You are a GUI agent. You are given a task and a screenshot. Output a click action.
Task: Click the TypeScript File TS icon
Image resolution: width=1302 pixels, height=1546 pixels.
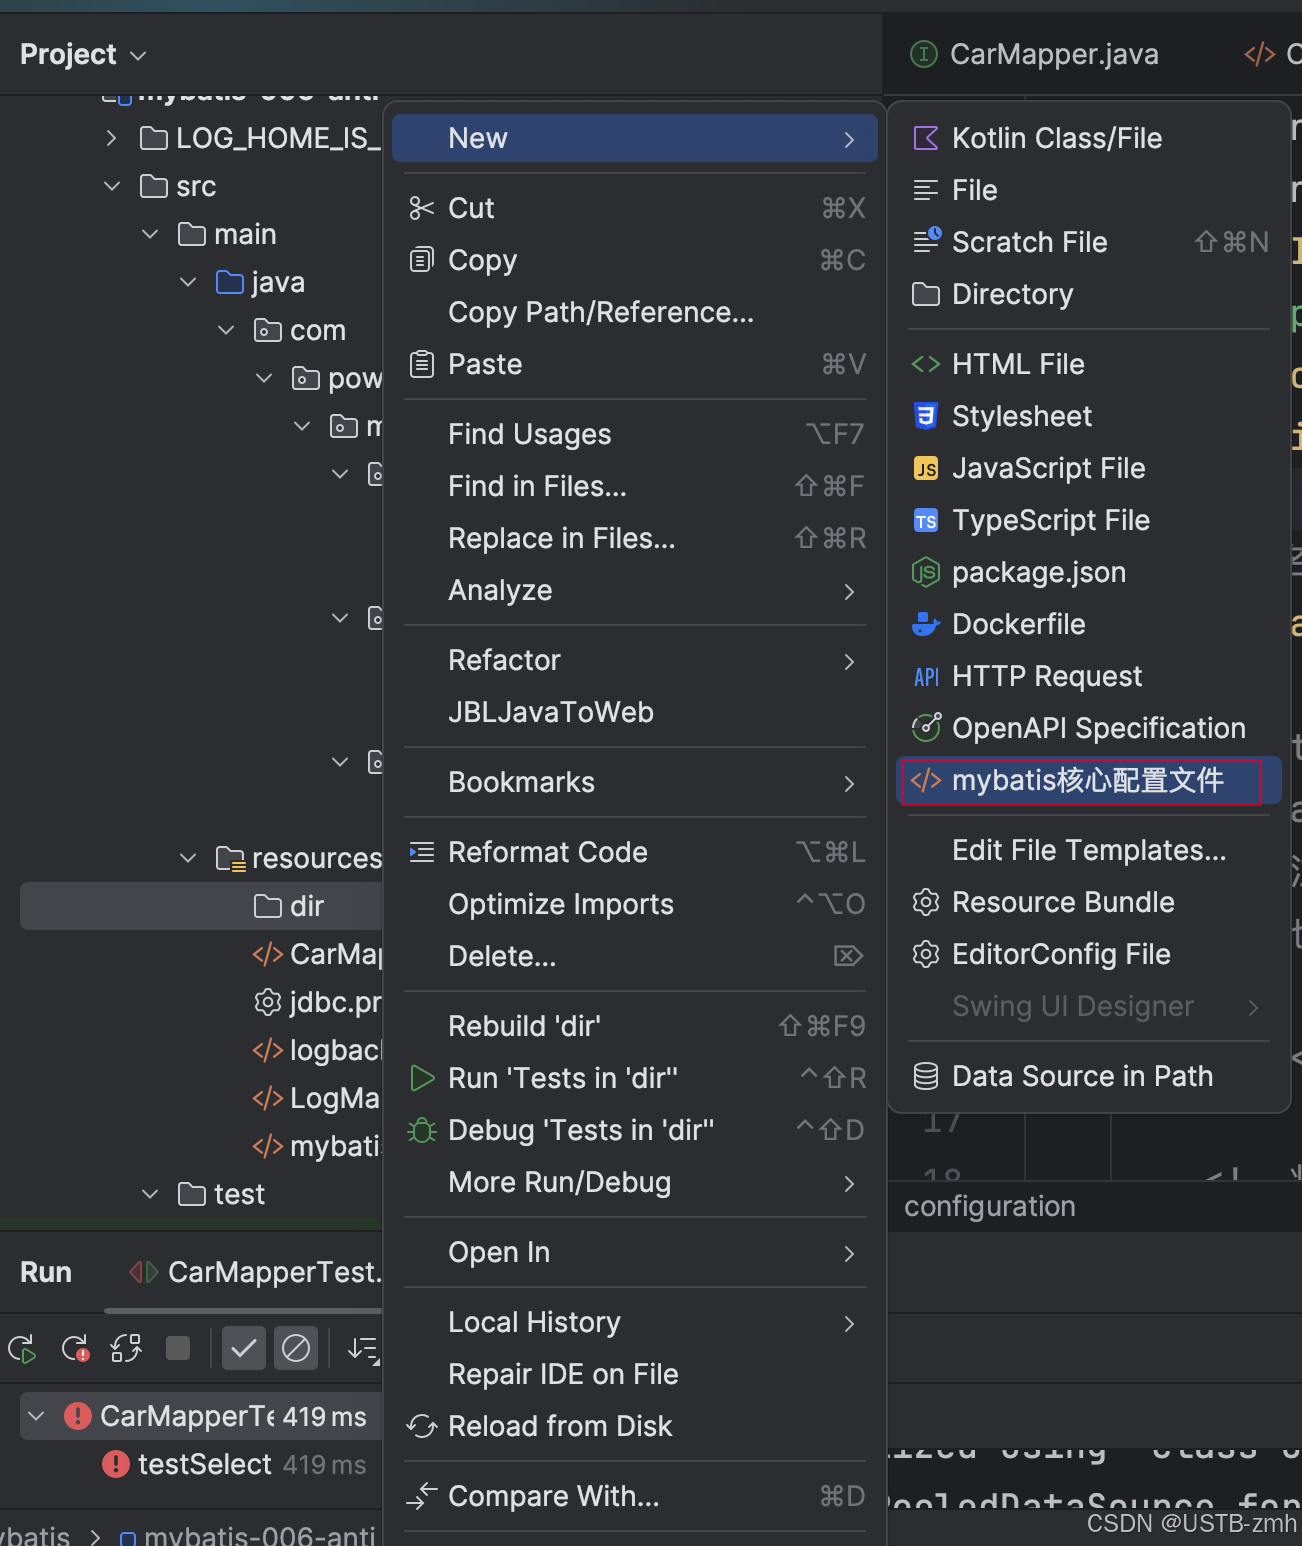click(x=926, y=520)
